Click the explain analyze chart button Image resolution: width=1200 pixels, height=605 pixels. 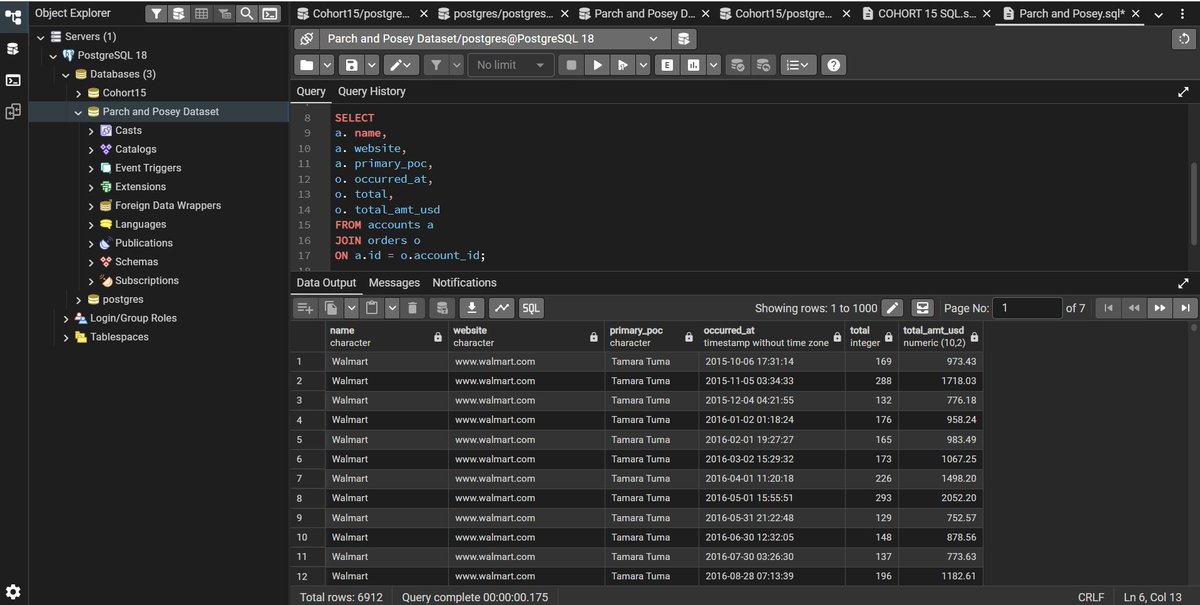click(x=692, y=65)
